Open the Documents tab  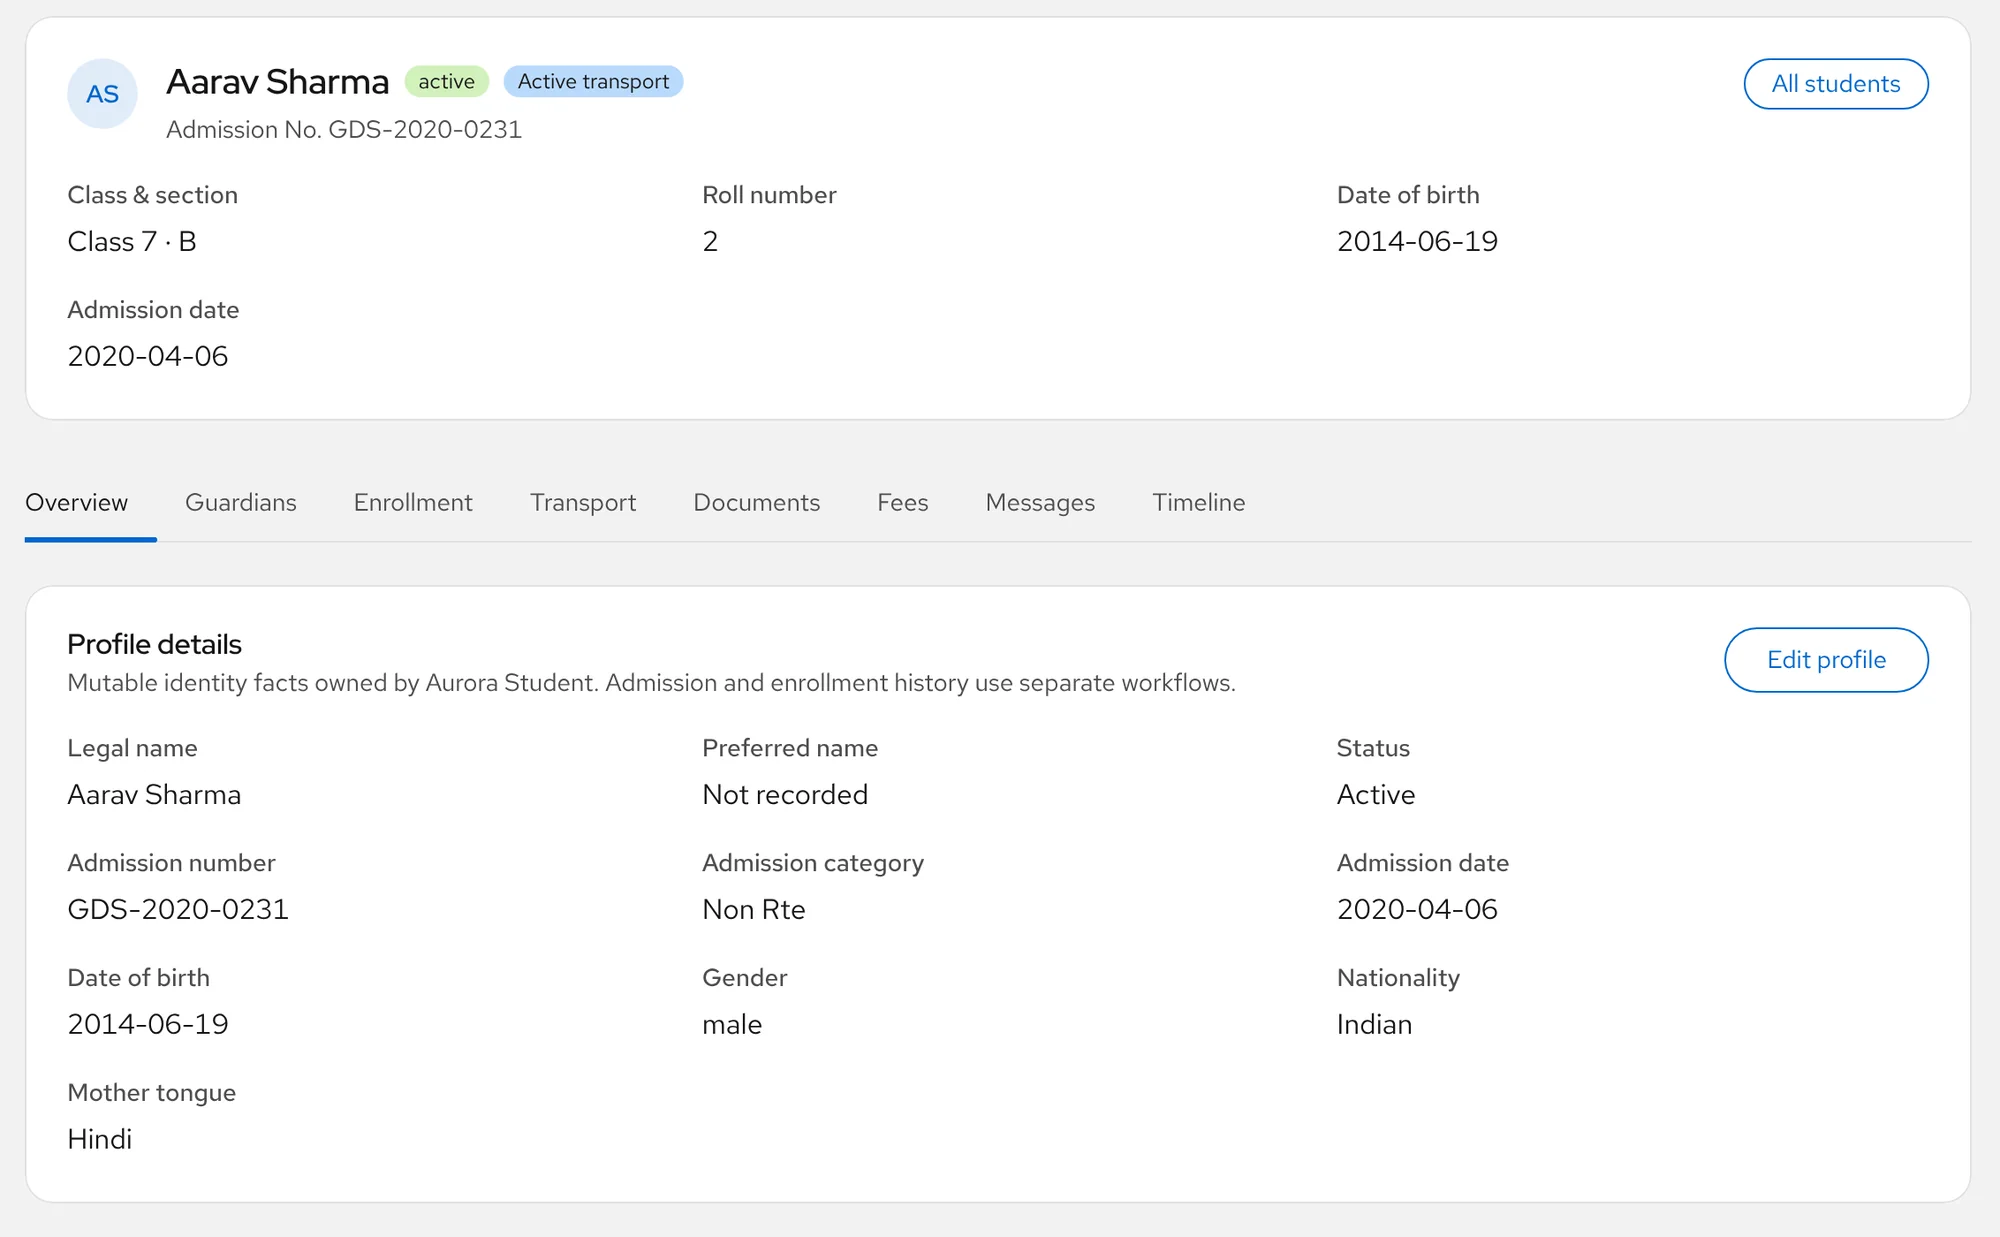click(x=757, y=502)
